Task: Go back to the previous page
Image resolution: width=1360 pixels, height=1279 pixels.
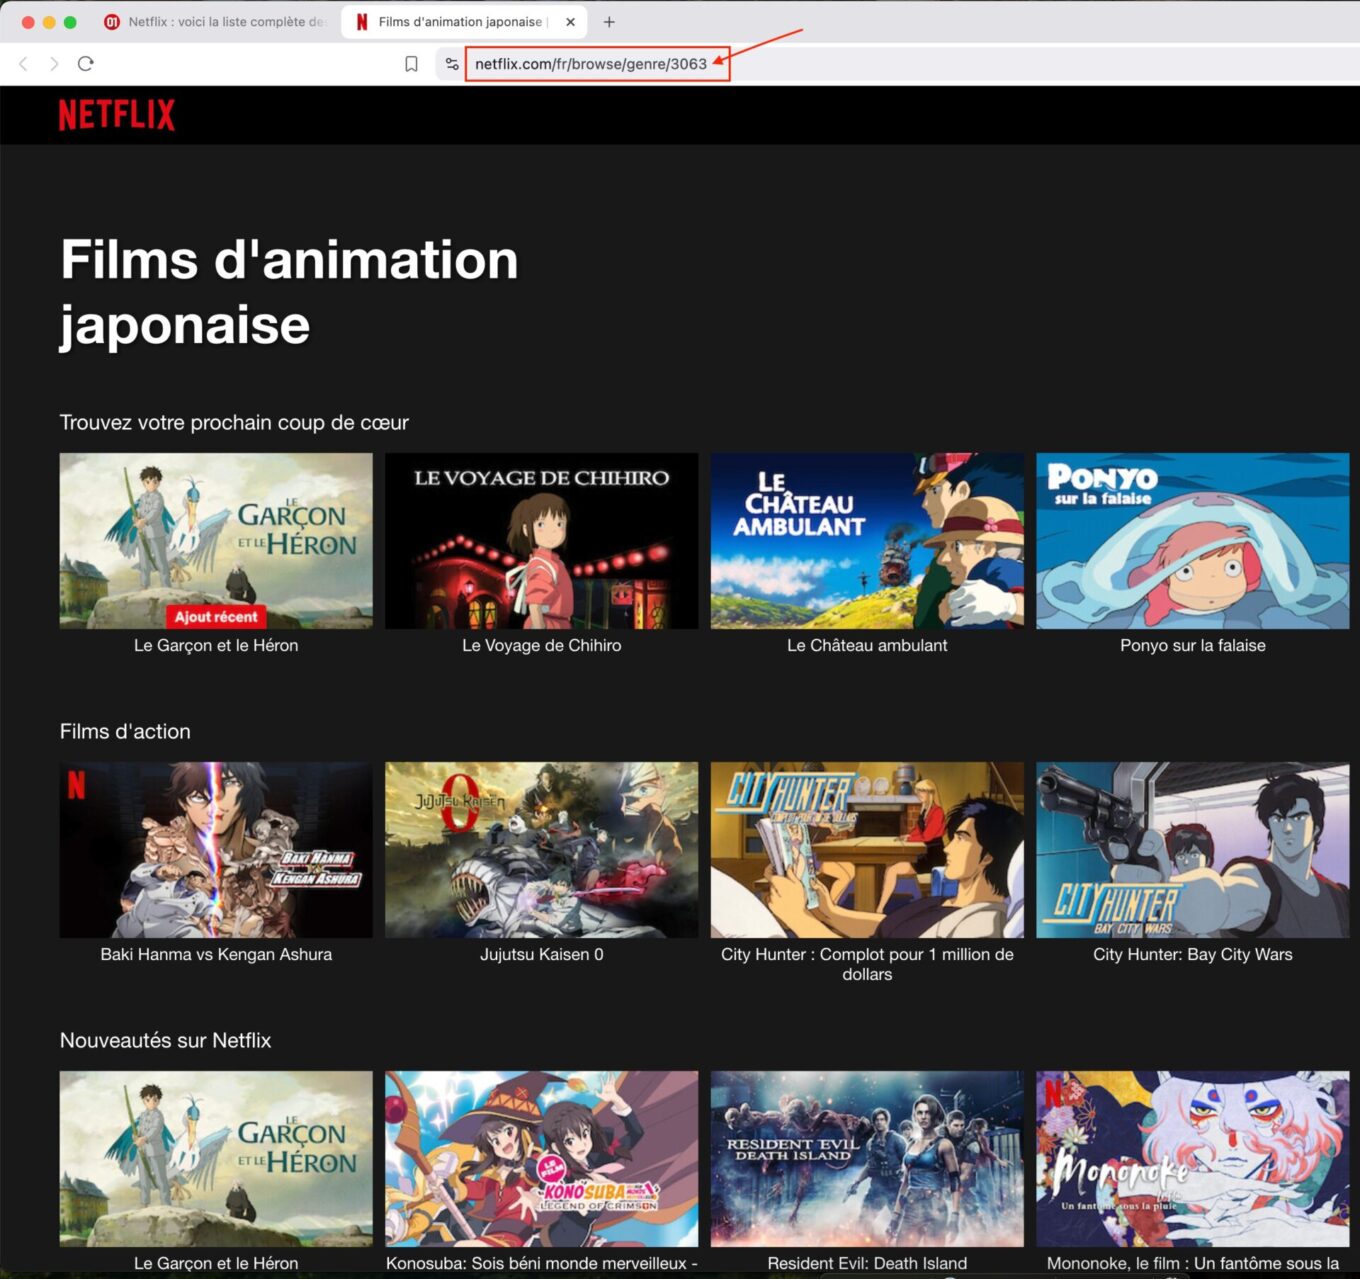Action: [x=23, y=64]
